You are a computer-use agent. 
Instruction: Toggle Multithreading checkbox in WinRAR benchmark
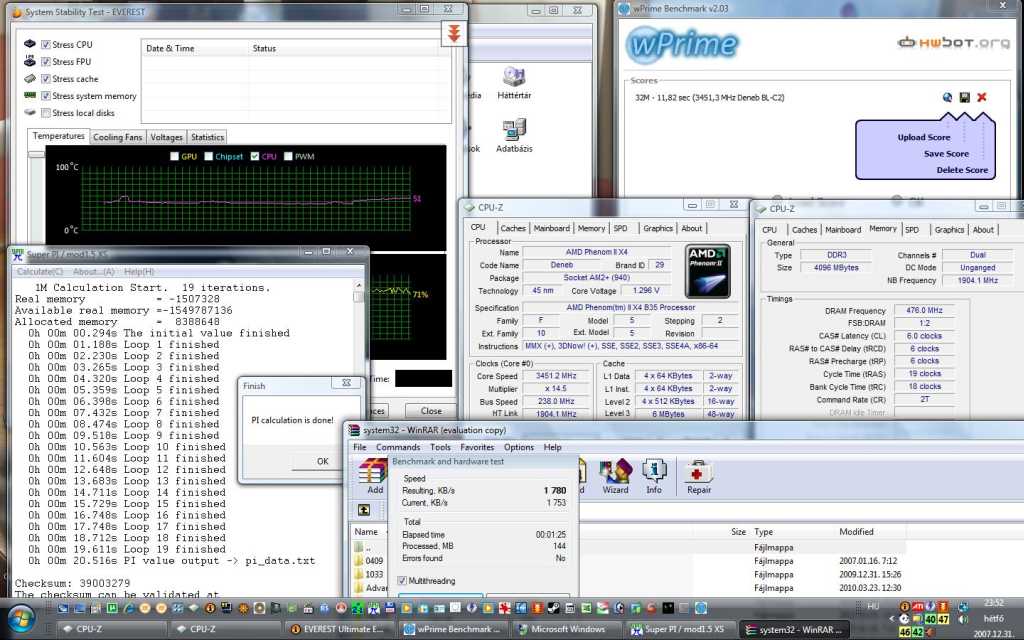402,581
